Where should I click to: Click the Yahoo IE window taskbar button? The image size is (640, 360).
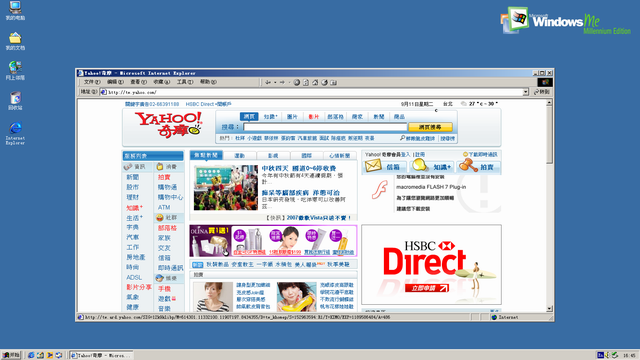(101, 355)
